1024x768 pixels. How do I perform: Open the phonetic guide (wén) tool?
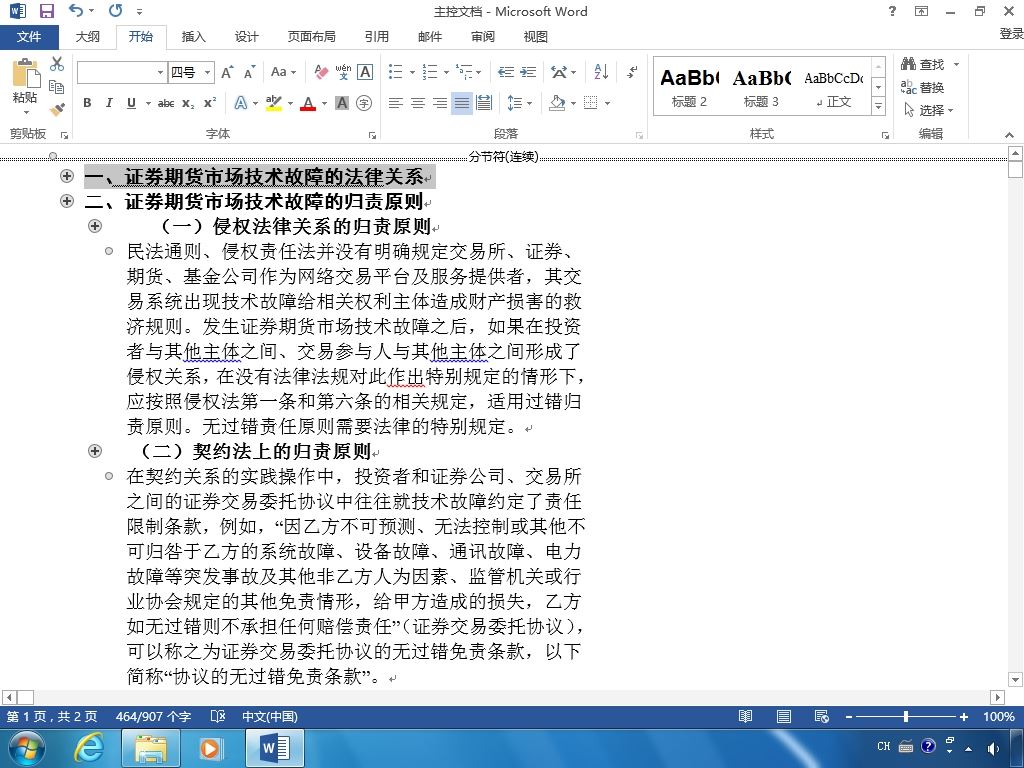click(343, 72)
